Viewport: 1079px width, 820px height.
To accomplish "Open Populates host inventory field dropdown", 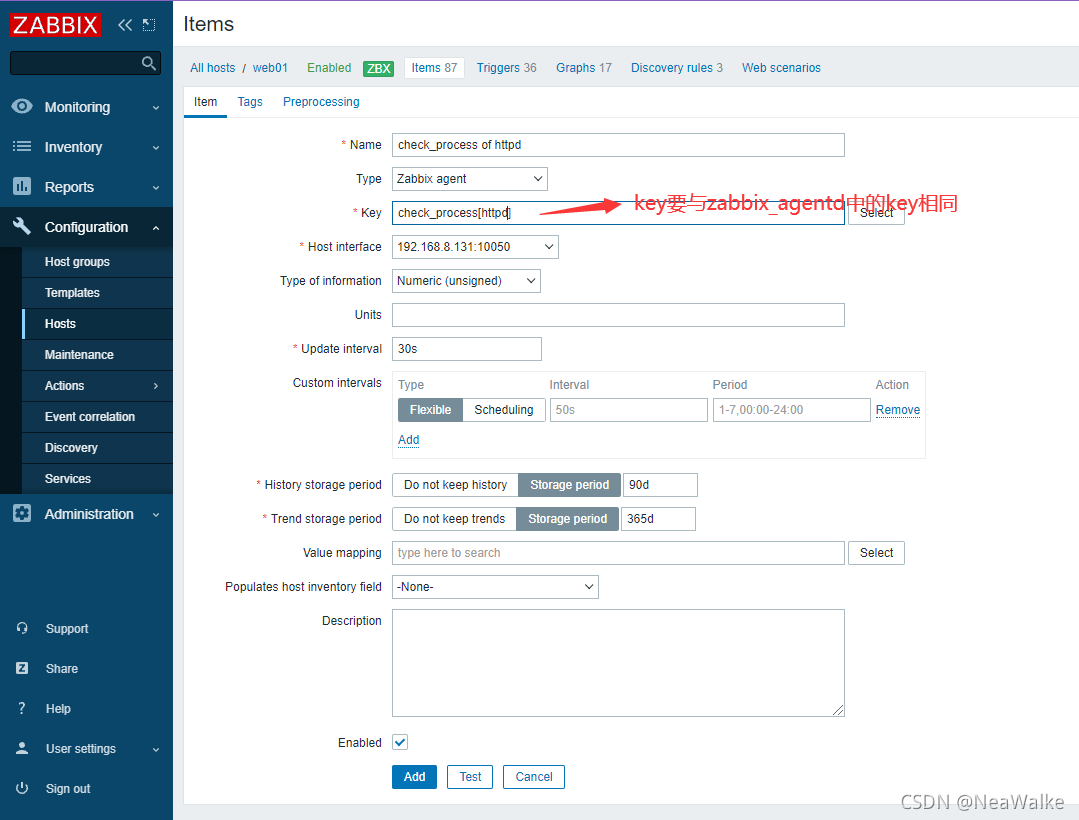I will click(495, 587).
